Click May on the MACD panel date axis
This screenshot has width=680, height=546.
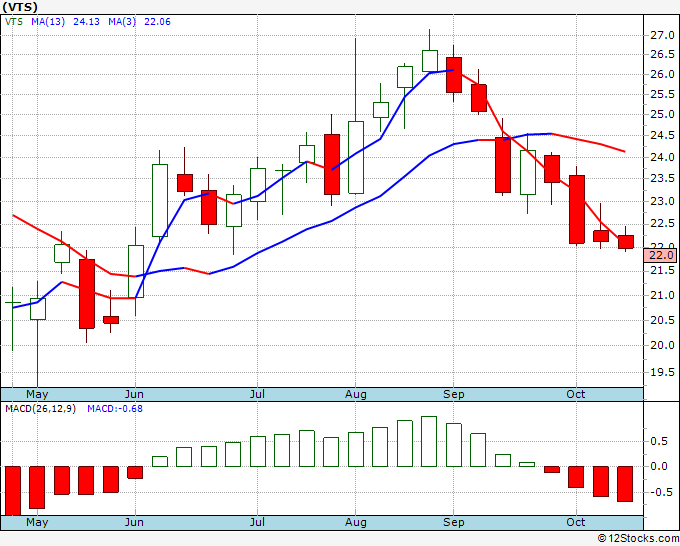pos(37,522)
